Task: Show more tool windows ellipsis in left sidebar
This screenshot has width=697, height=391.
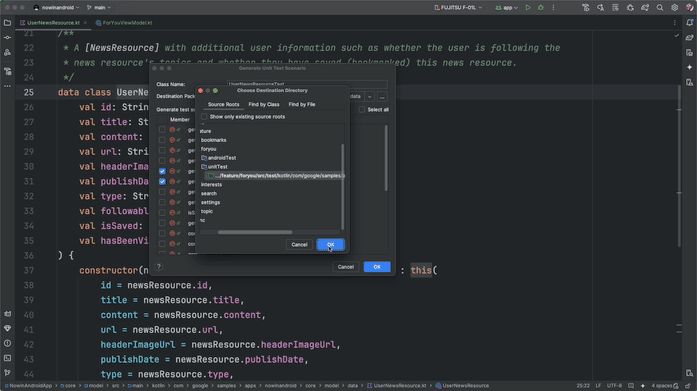Action: (8, 86)
